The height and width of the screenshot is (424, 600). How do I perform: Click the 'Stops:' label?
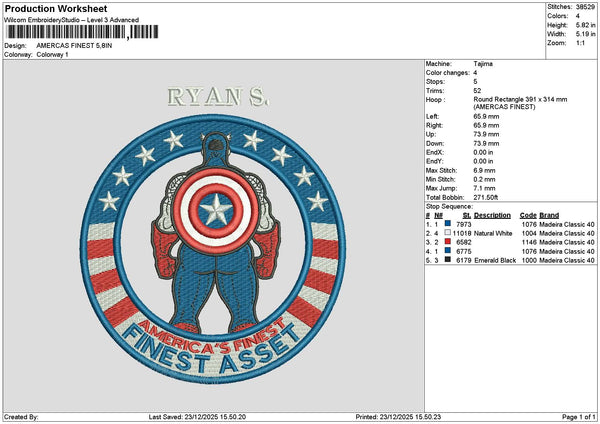click(x=435, y=82)
